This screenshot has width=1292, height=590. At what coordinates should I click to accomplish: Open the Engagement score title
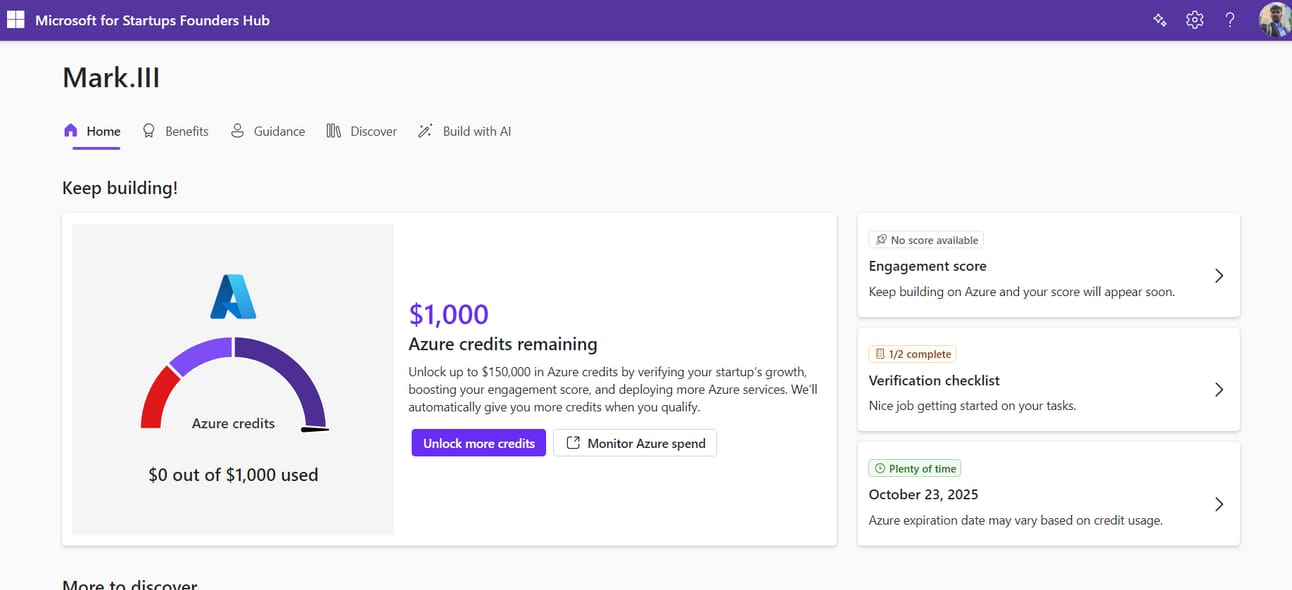[928, 266]
